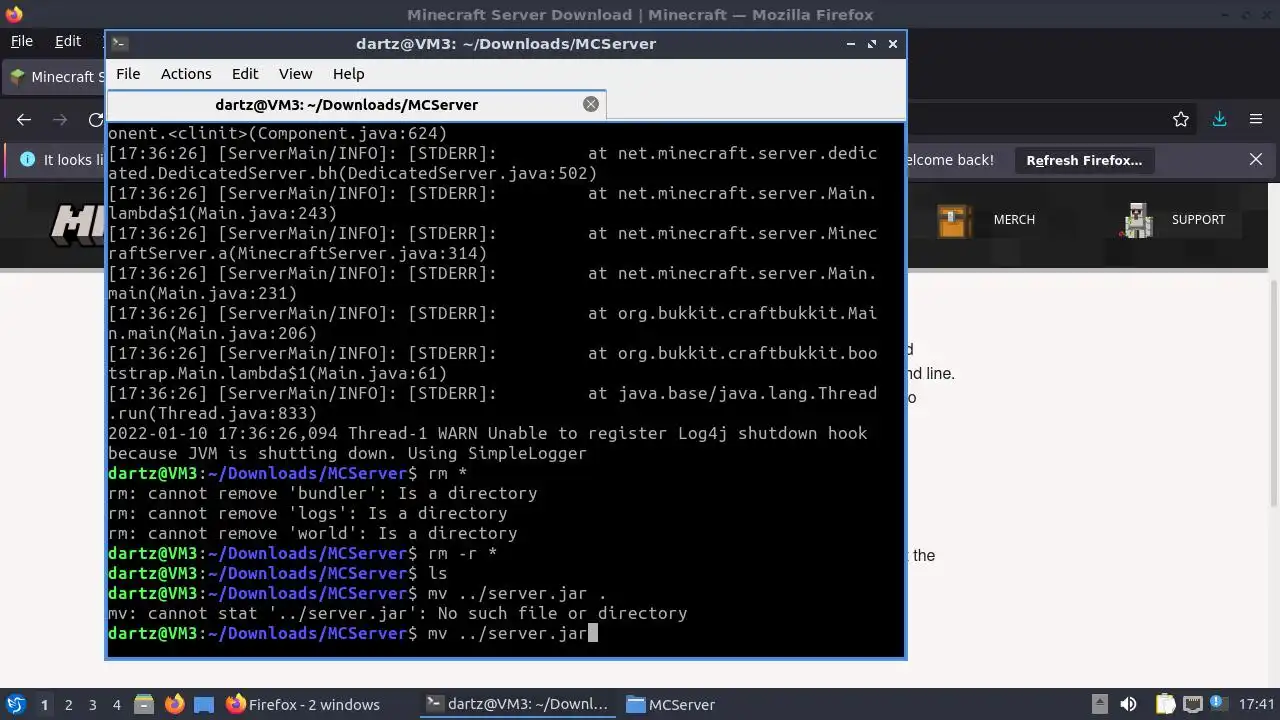Click the removable media tray icon
The image size is (1280, 720).
pos(1099,704)
